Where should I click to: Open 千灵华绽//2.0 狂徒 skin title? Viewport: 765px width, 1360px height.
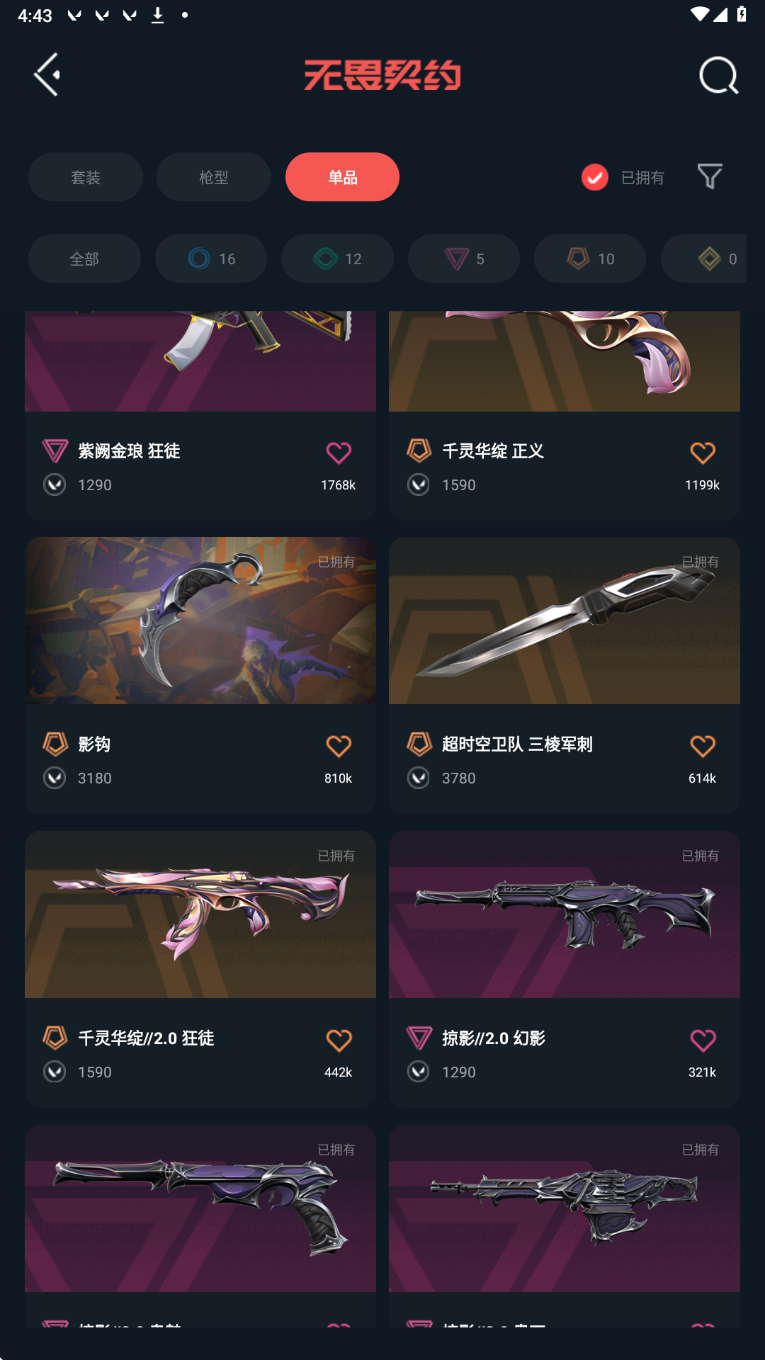[x=146, y=1038]
